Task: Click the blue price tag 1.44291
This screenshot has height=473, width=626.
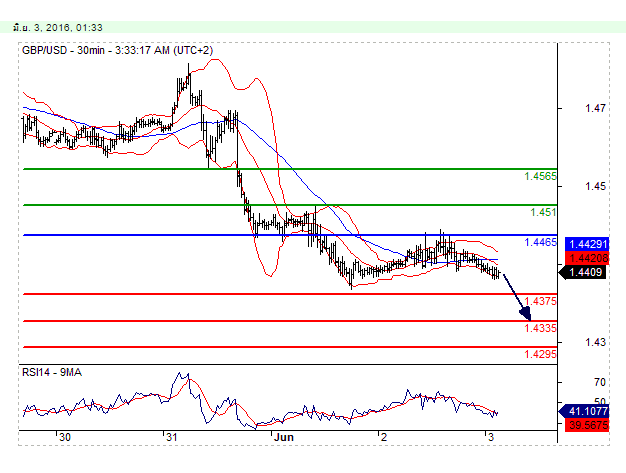Action: point(587,244)
